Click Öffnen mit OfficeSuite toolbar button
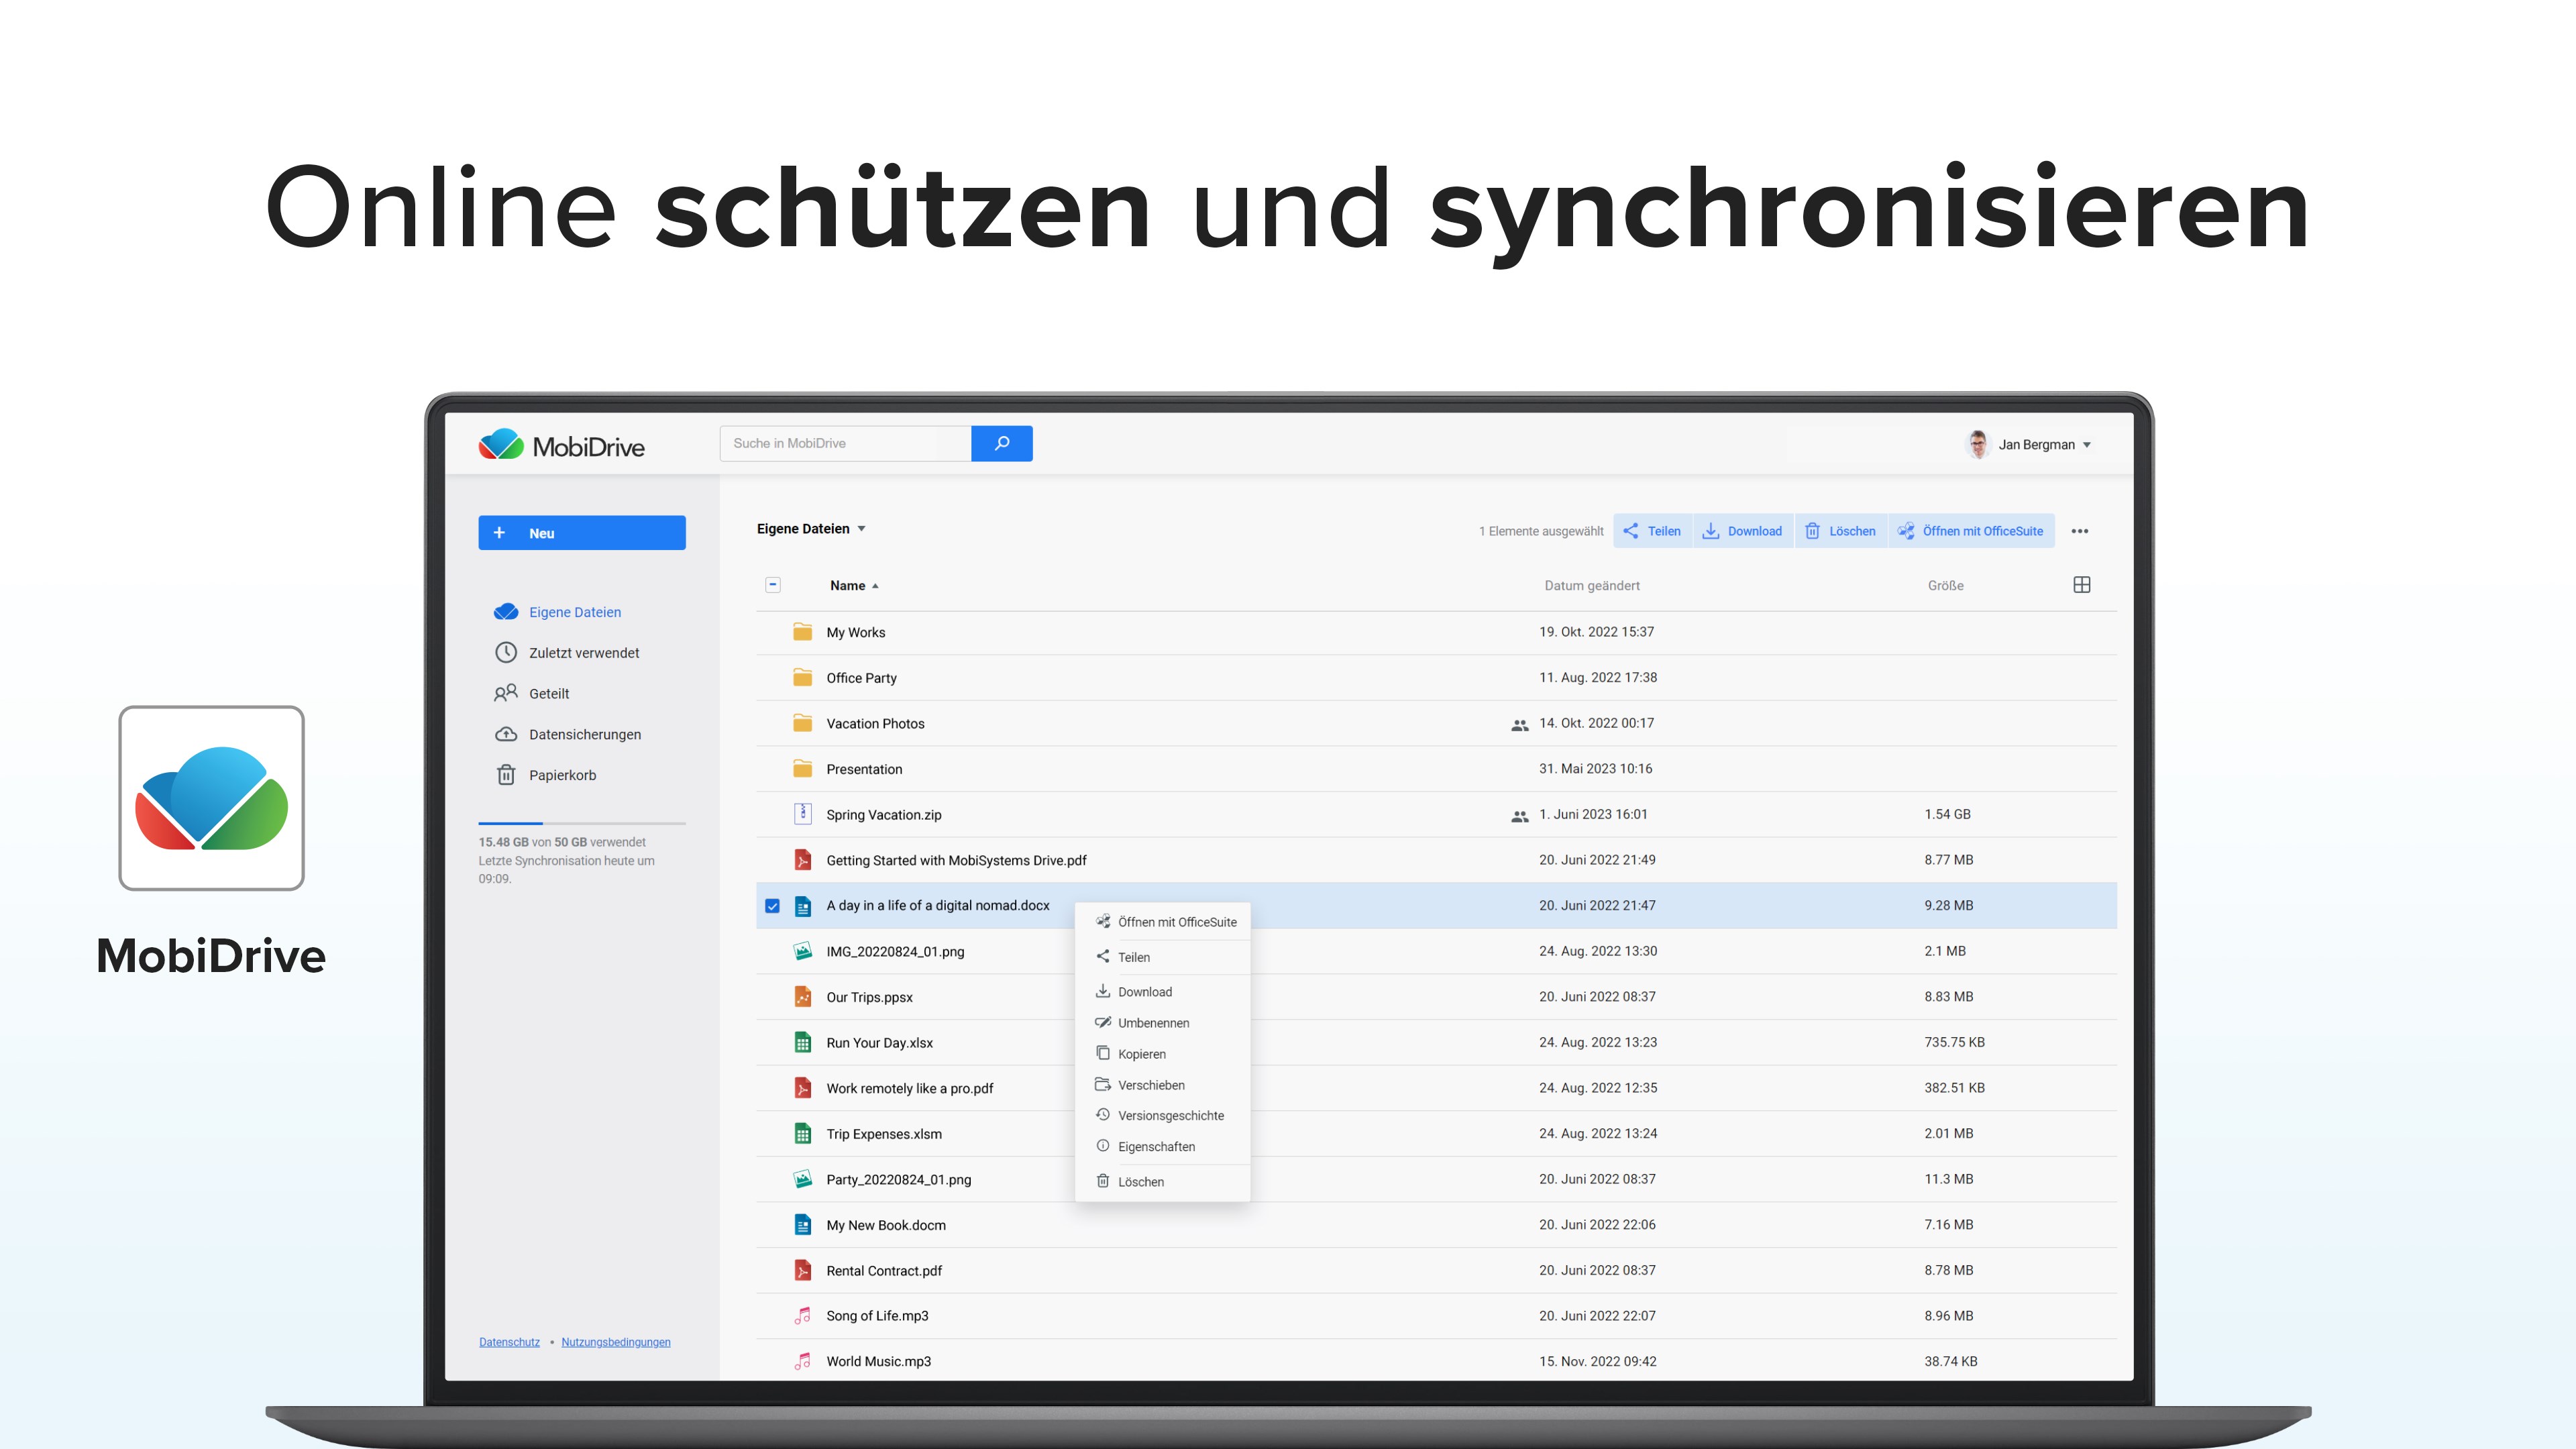Image resolution: width=2576 pixels, height=1449 pixels. pos(1971,531)
